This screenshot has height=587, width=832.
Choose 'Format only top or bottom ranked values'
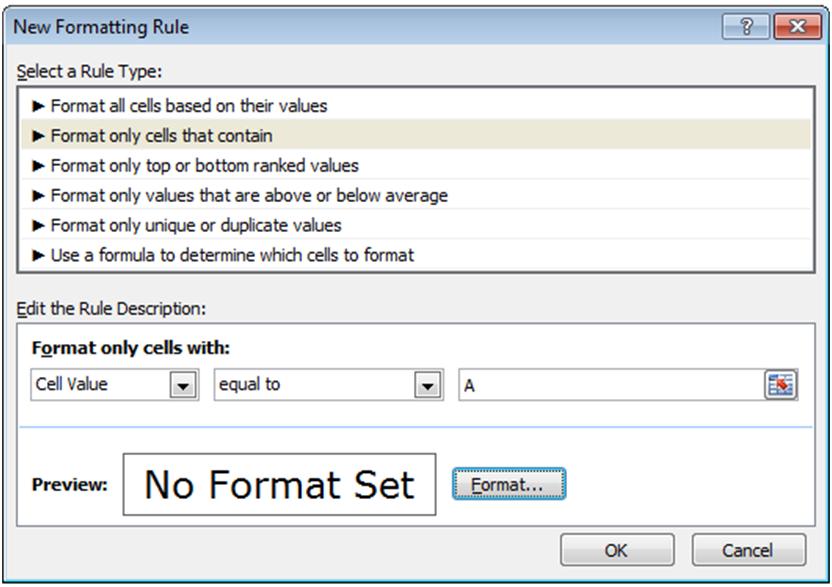pyautogui.click(x=416, y=166)
